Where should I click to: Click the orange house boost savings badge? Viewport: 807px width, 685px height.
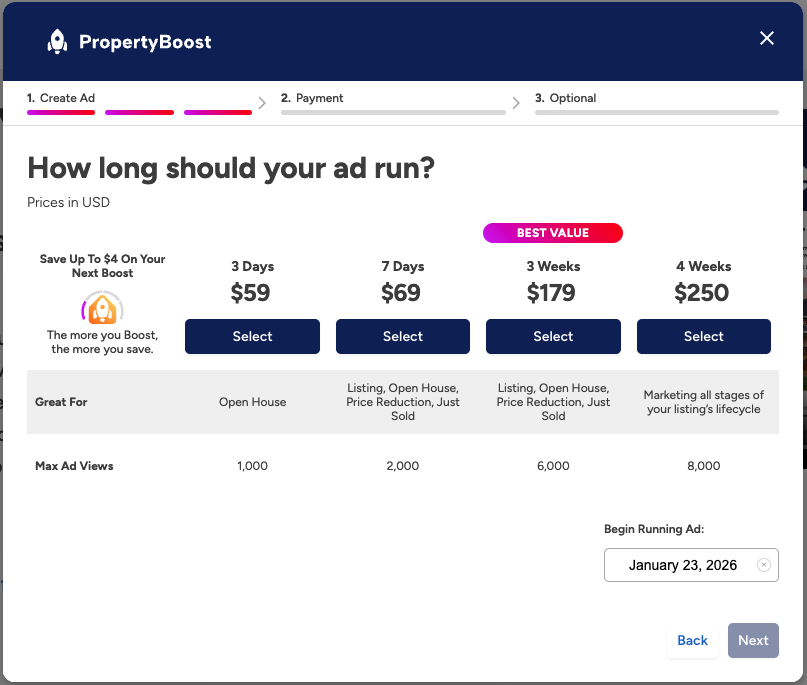102,309
